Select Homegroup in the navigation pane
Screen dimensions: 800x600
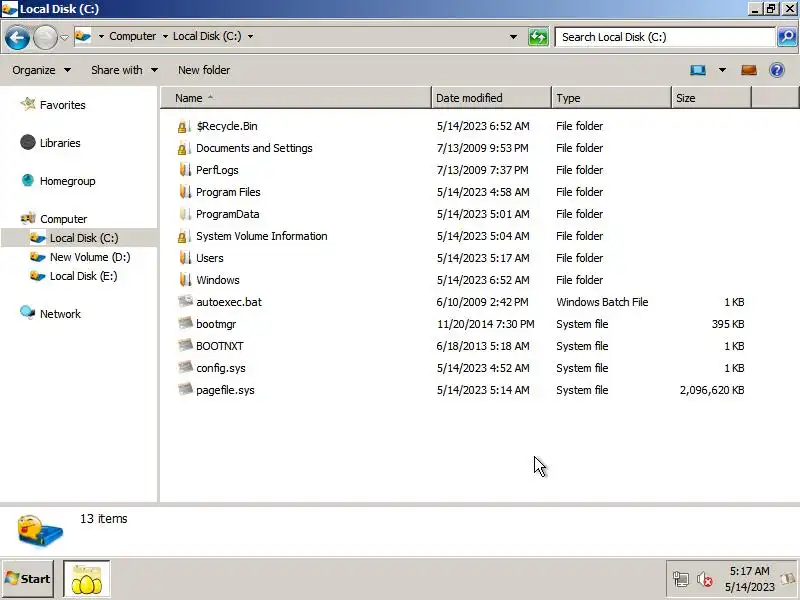pyautogui.click(x=67, y=181)
